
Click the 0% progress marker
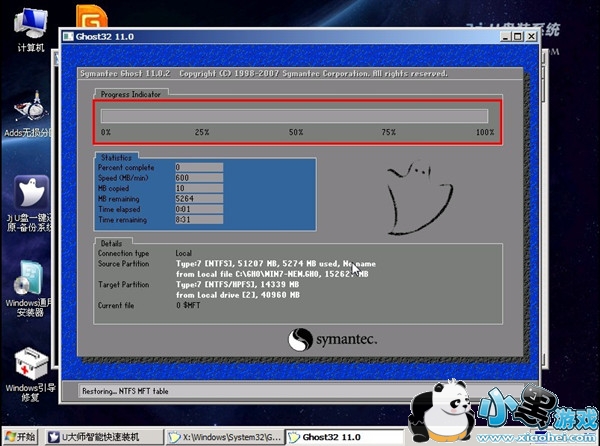click(106, 132)
